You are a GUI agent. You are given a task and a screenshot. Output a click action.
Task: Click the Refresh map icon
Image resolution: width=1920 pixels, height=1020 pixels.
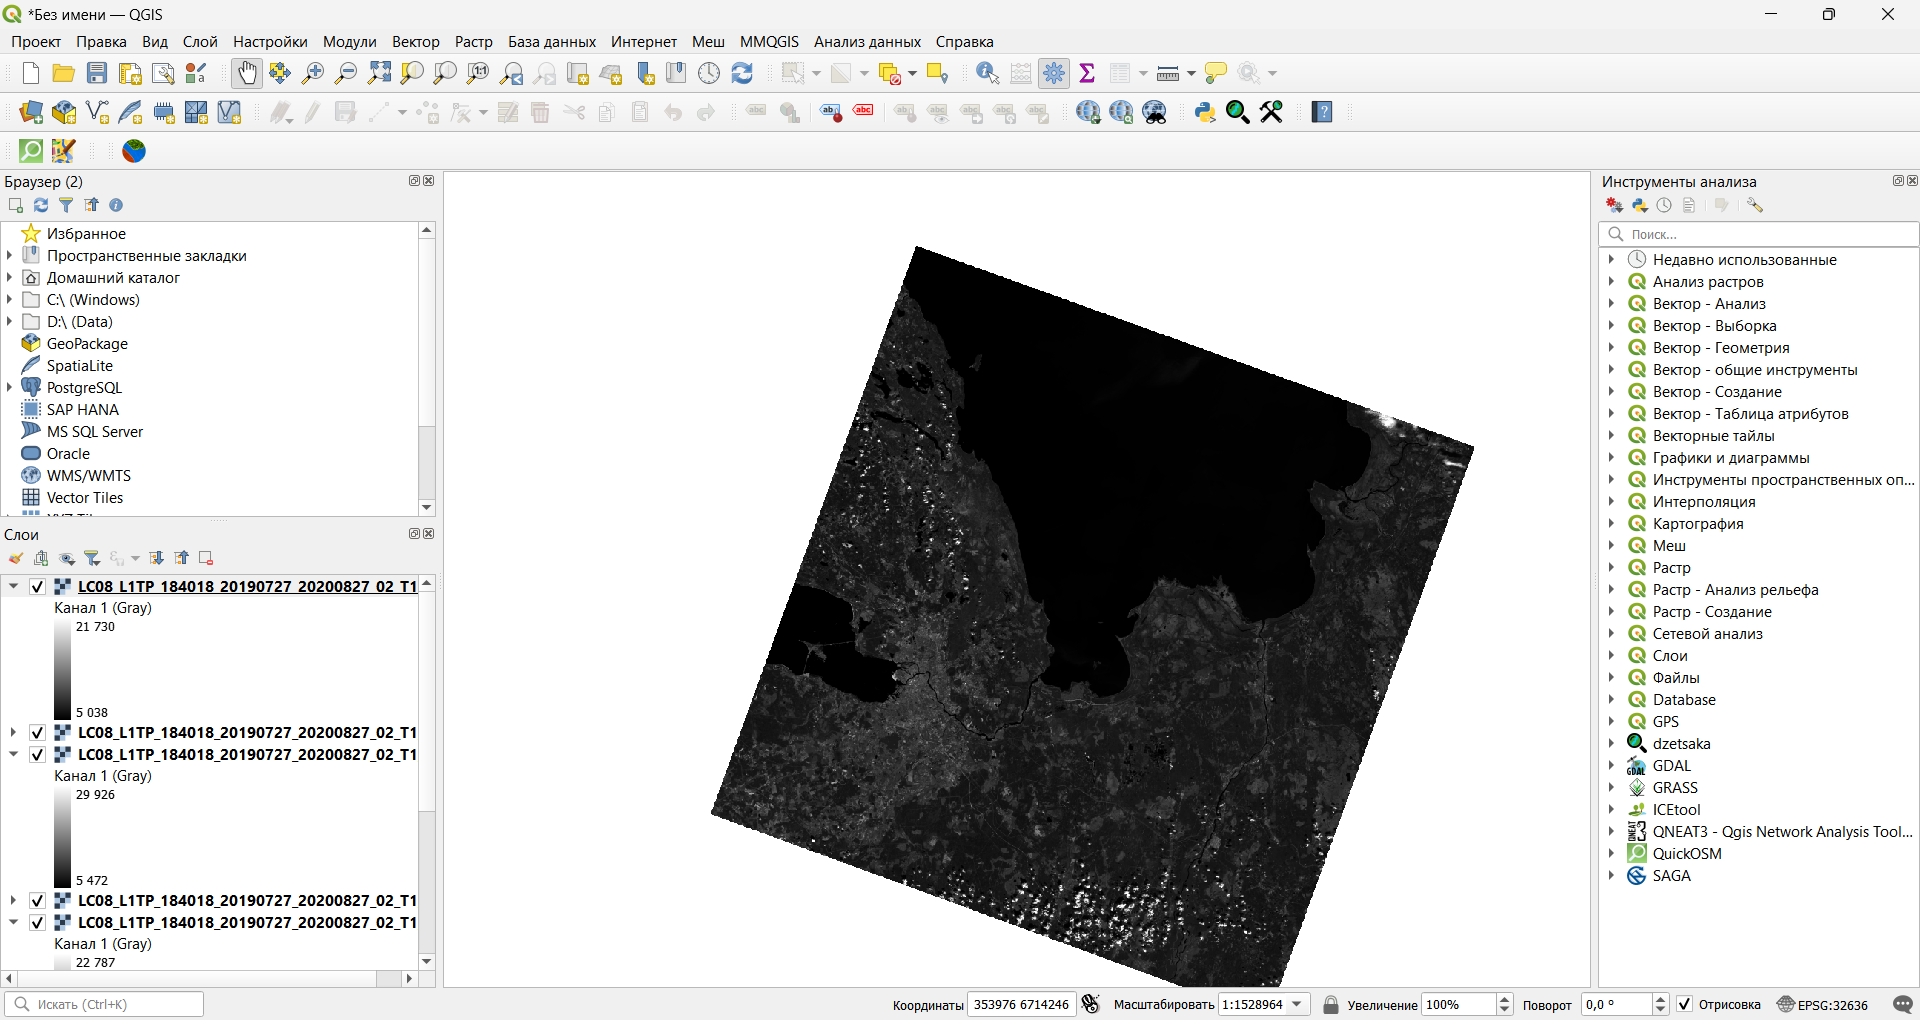point(742,73)
